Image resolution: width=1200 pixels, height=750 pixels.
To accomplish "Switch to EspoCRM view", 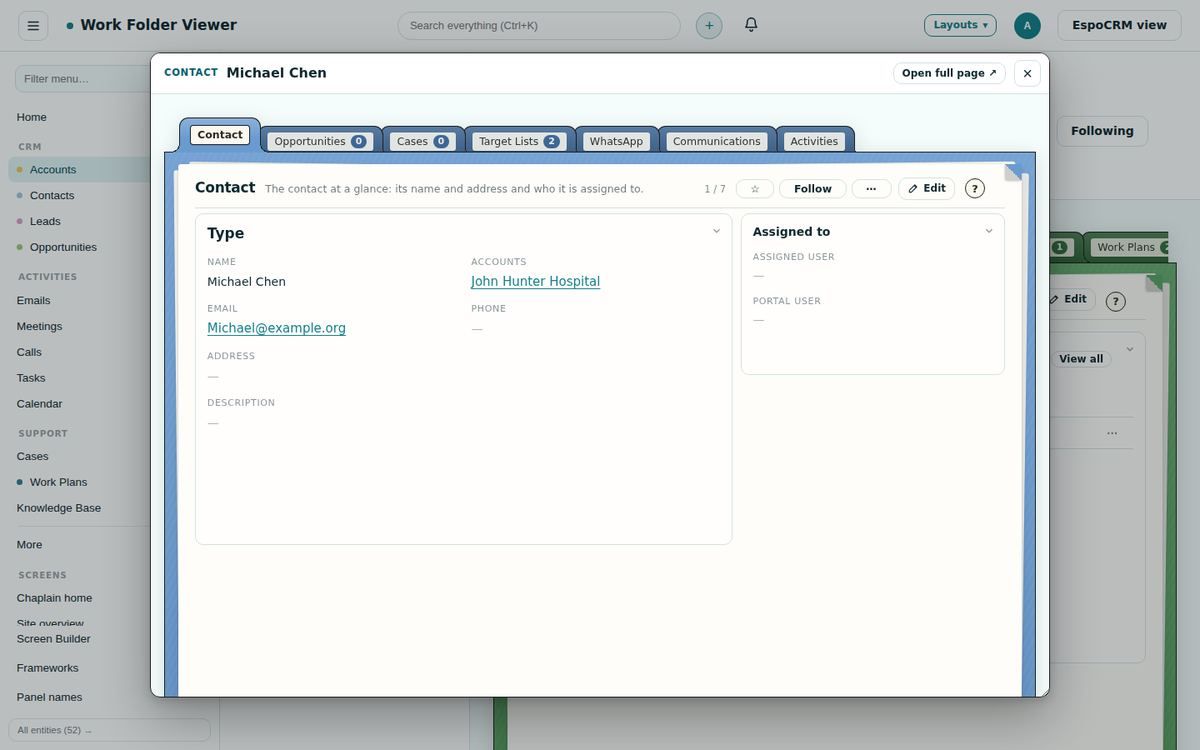I will 1119,25.
